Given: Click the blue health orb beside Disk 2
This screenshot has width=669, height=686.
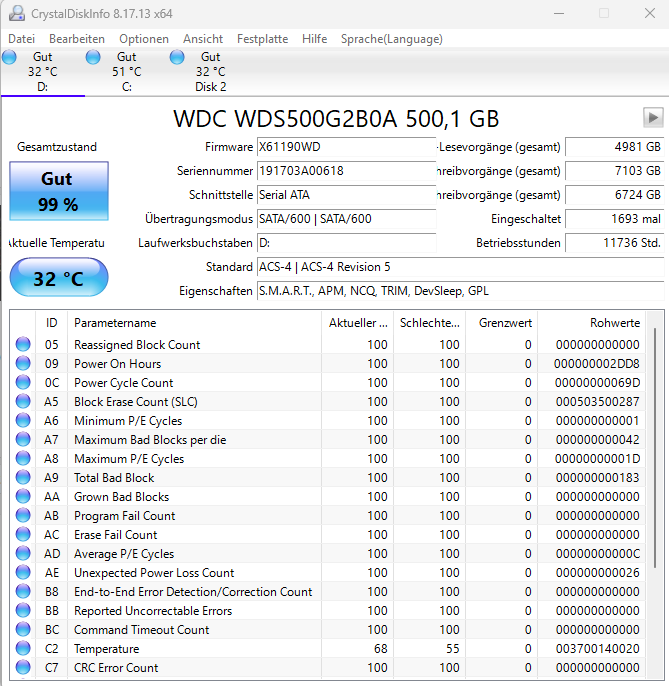Looking at the screenshot, I should pyautogui.click(x=177, y=57).
